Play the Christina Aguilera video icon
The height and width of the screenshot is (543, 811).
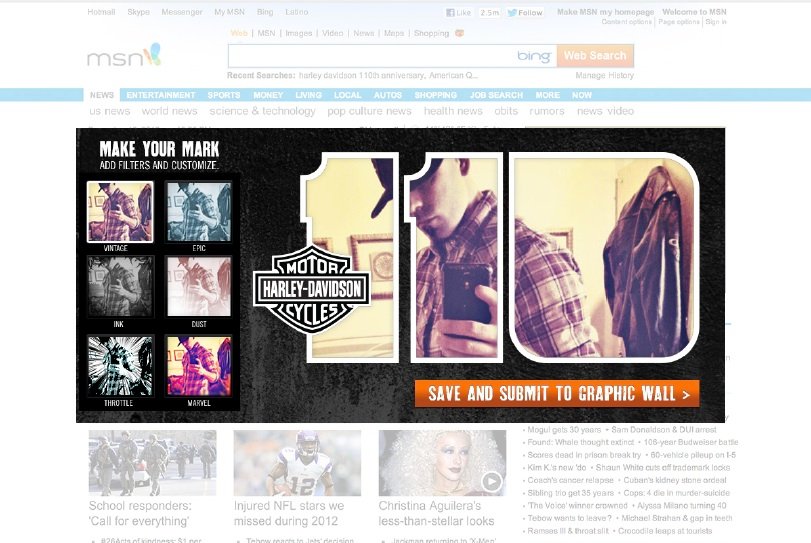491,482
